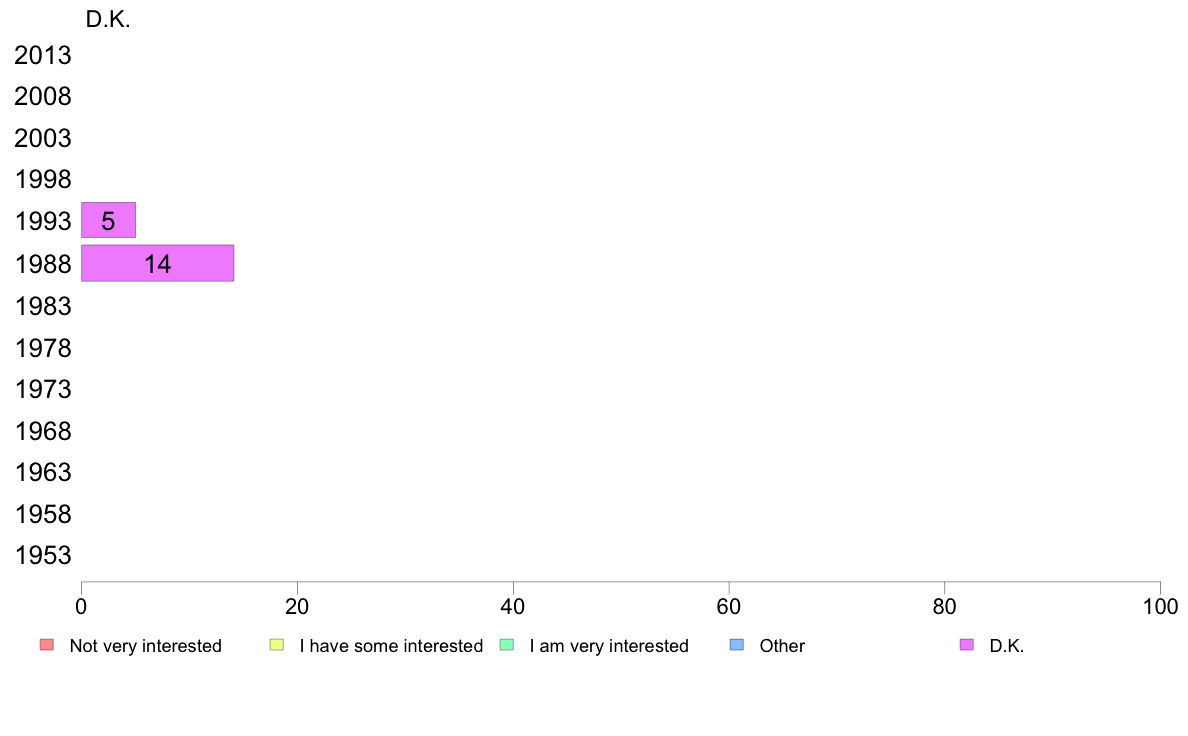Click the Other legend text
The image size is (1188, 736).
click(x=782, y=646)
